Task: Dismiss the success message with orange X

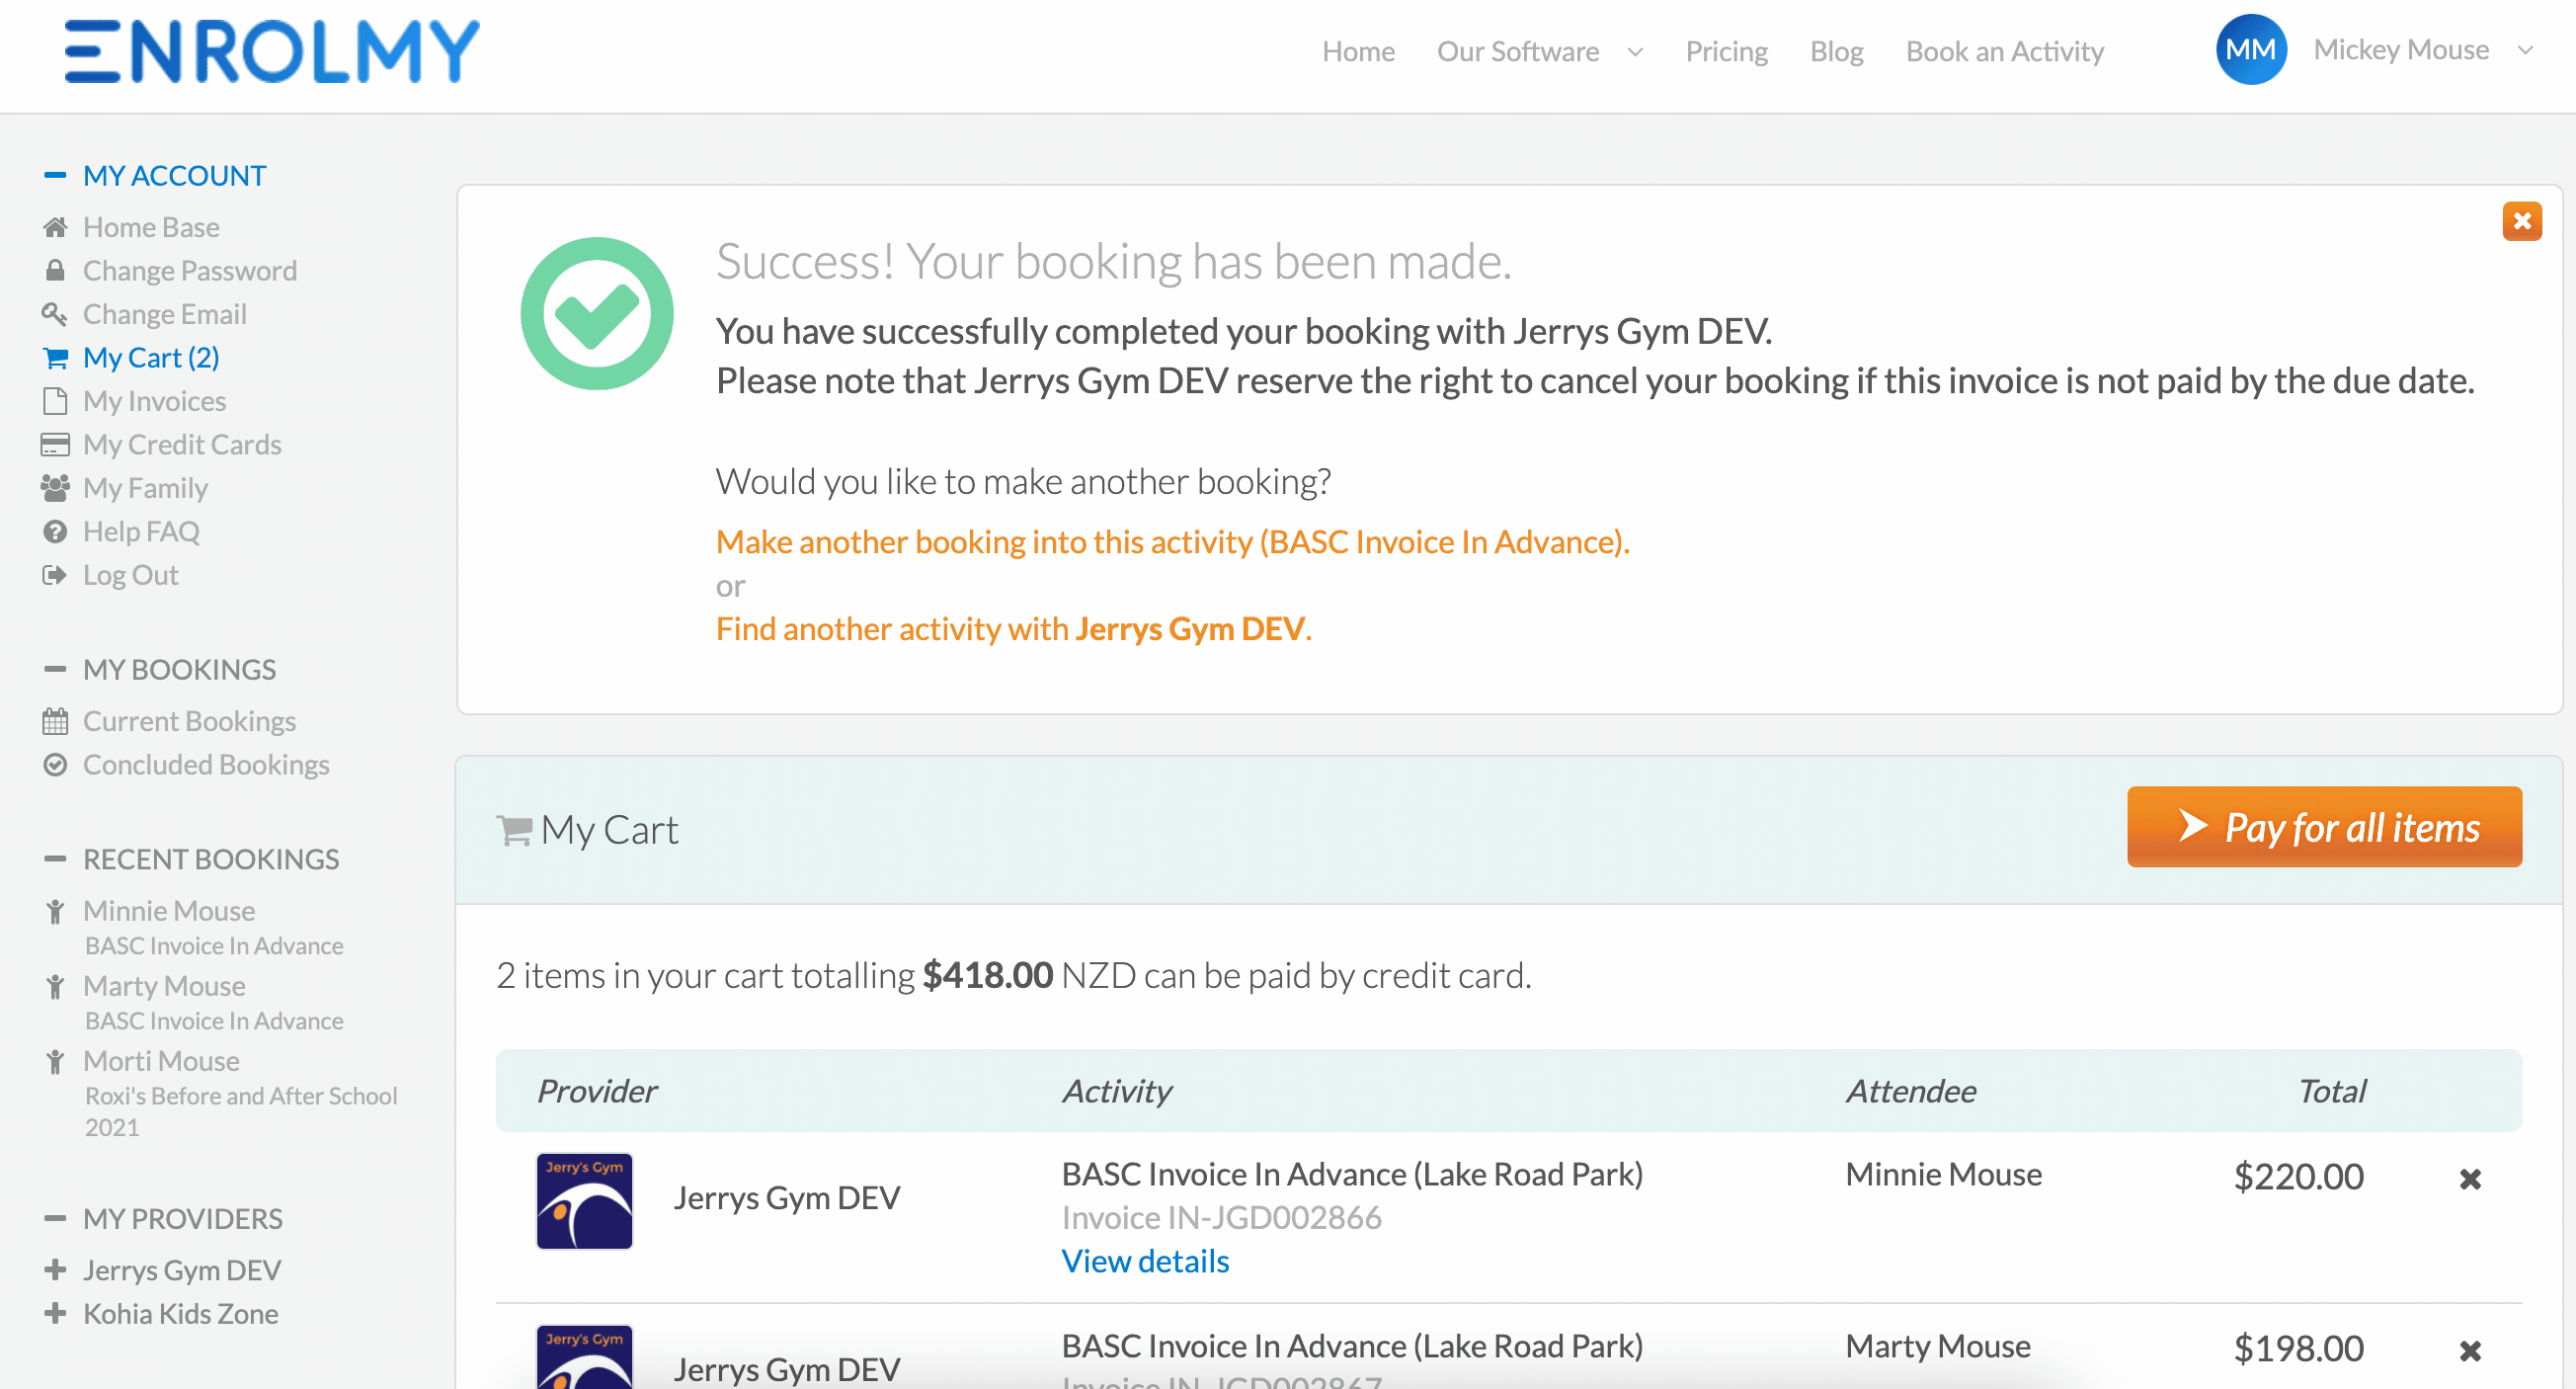Action: pyautogui.click(x=2522, y=220)
